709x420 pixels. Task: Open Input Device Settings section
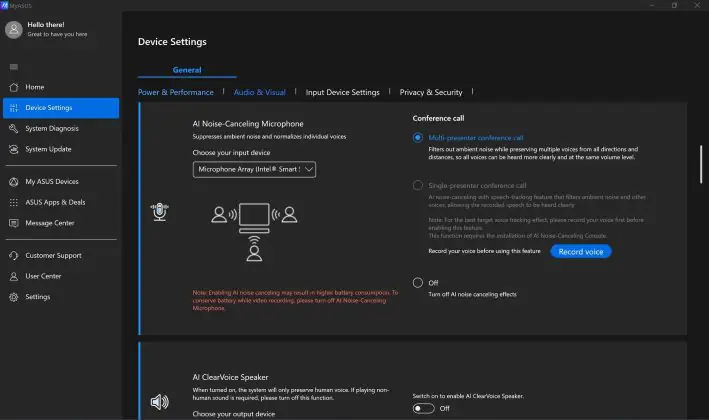(342, 92)
